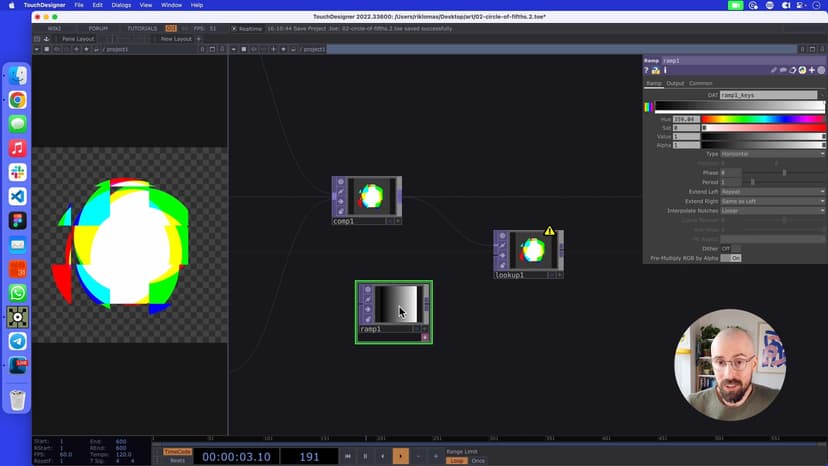This screenshot has height=466, width=828.
Task: Open the help icon in parameter panel
Action: point(647,70)
